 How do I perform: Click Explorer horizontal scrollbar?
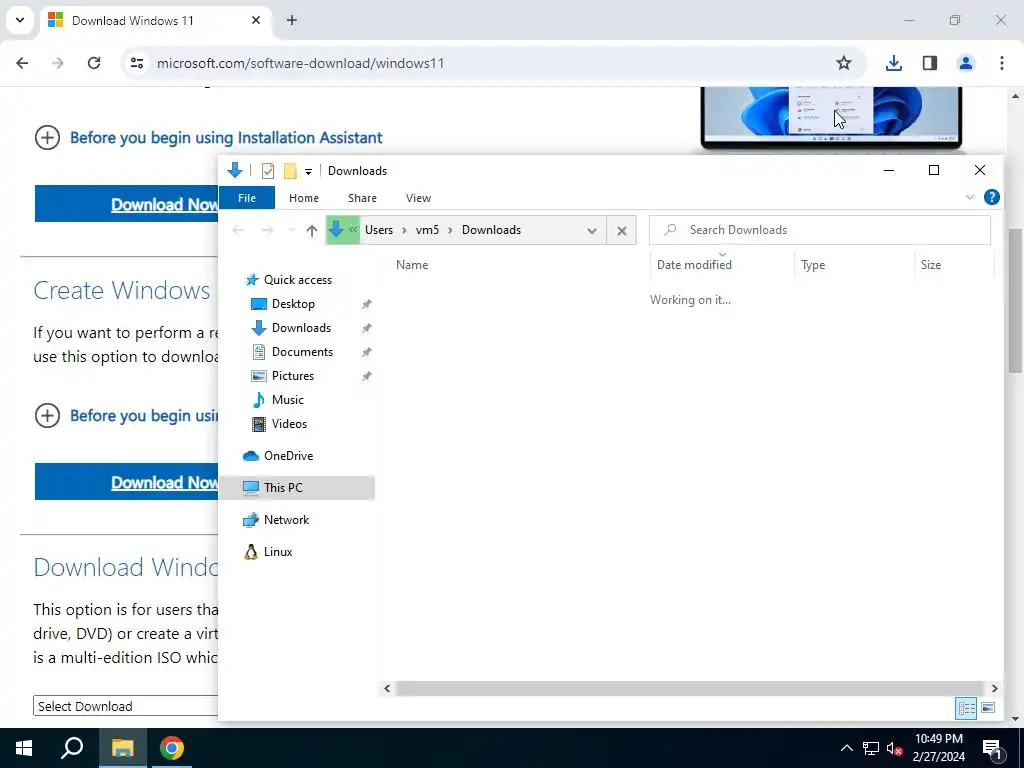pos(689,688)
